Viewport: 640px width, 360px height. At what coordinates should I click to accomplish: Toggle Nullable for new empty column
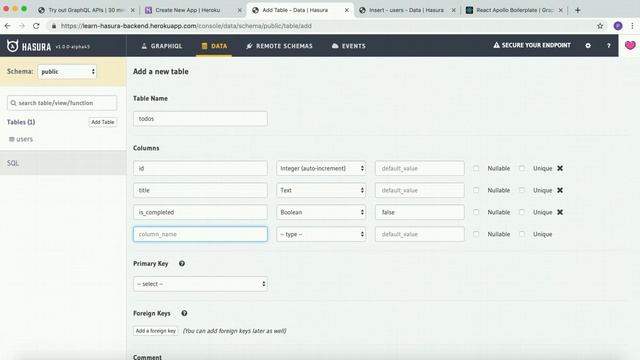pos(476,234)
